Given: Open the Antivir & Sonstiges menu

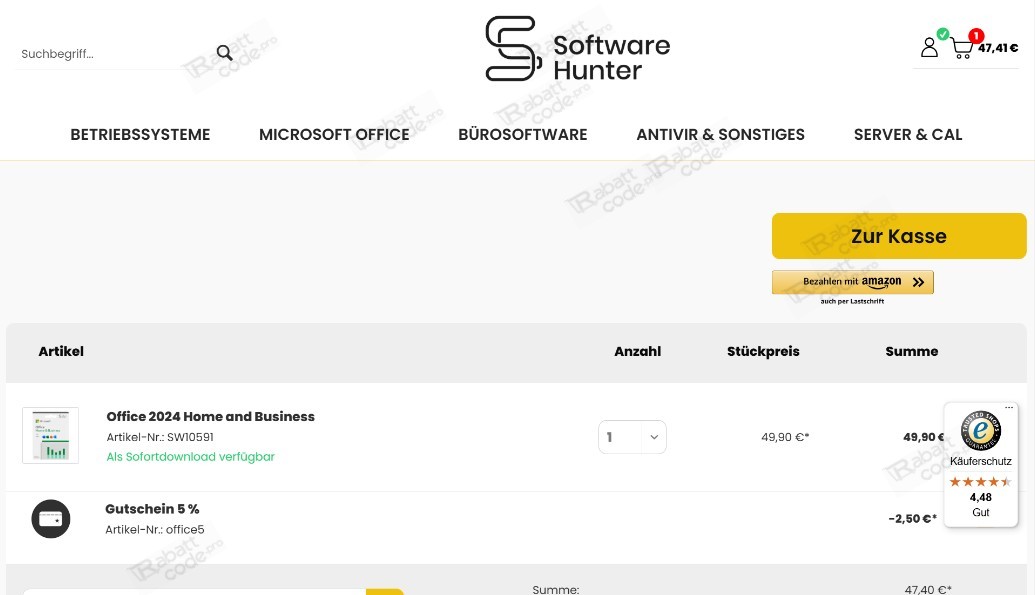Looking at the screenshot, I should coord(720,135).
